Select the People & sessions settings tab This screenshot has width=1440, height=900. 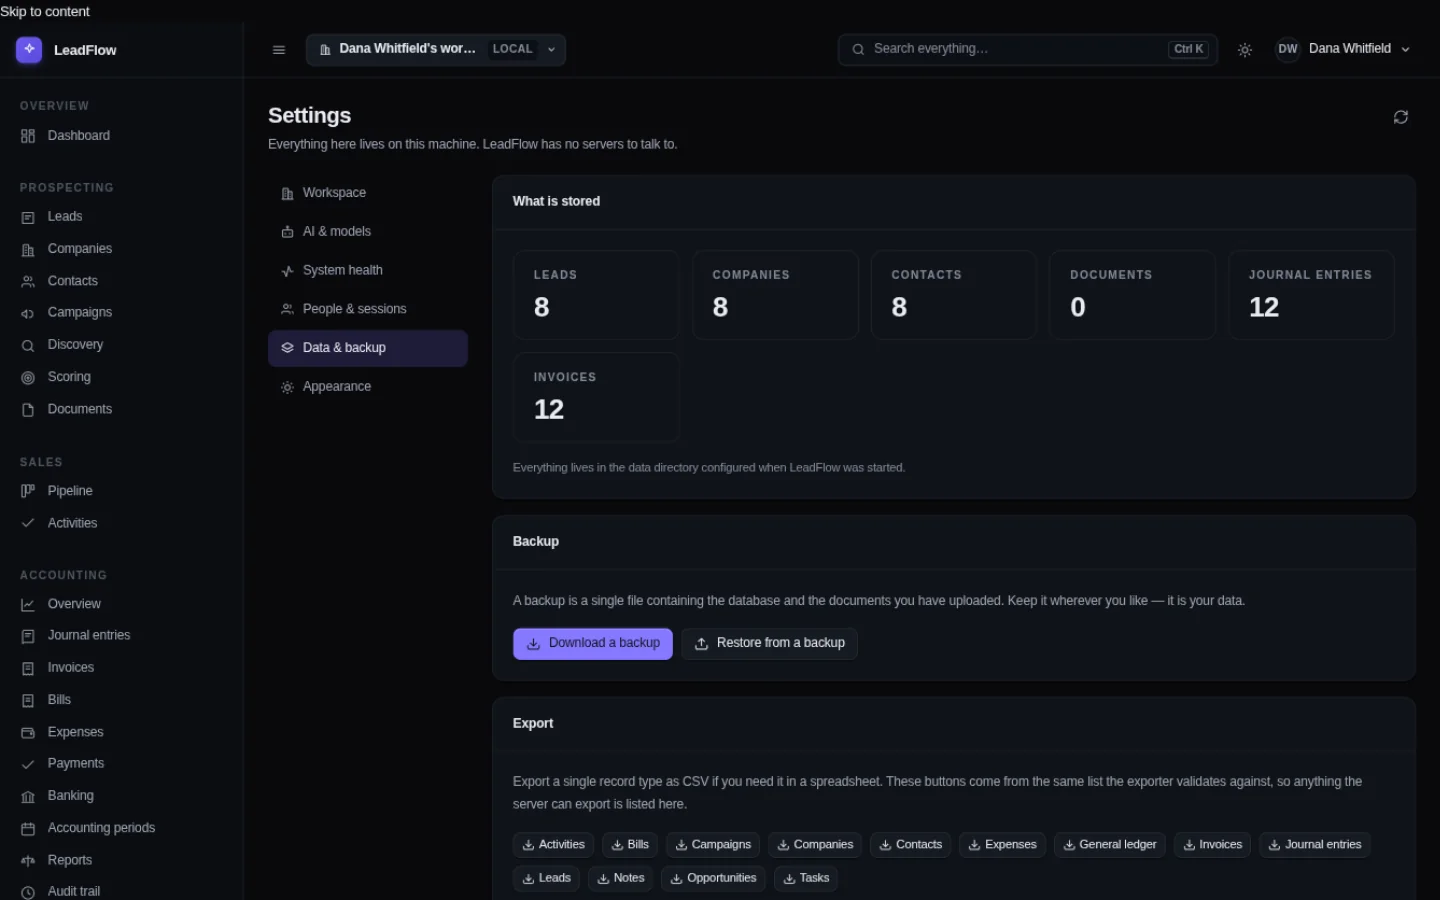point(368,310)
